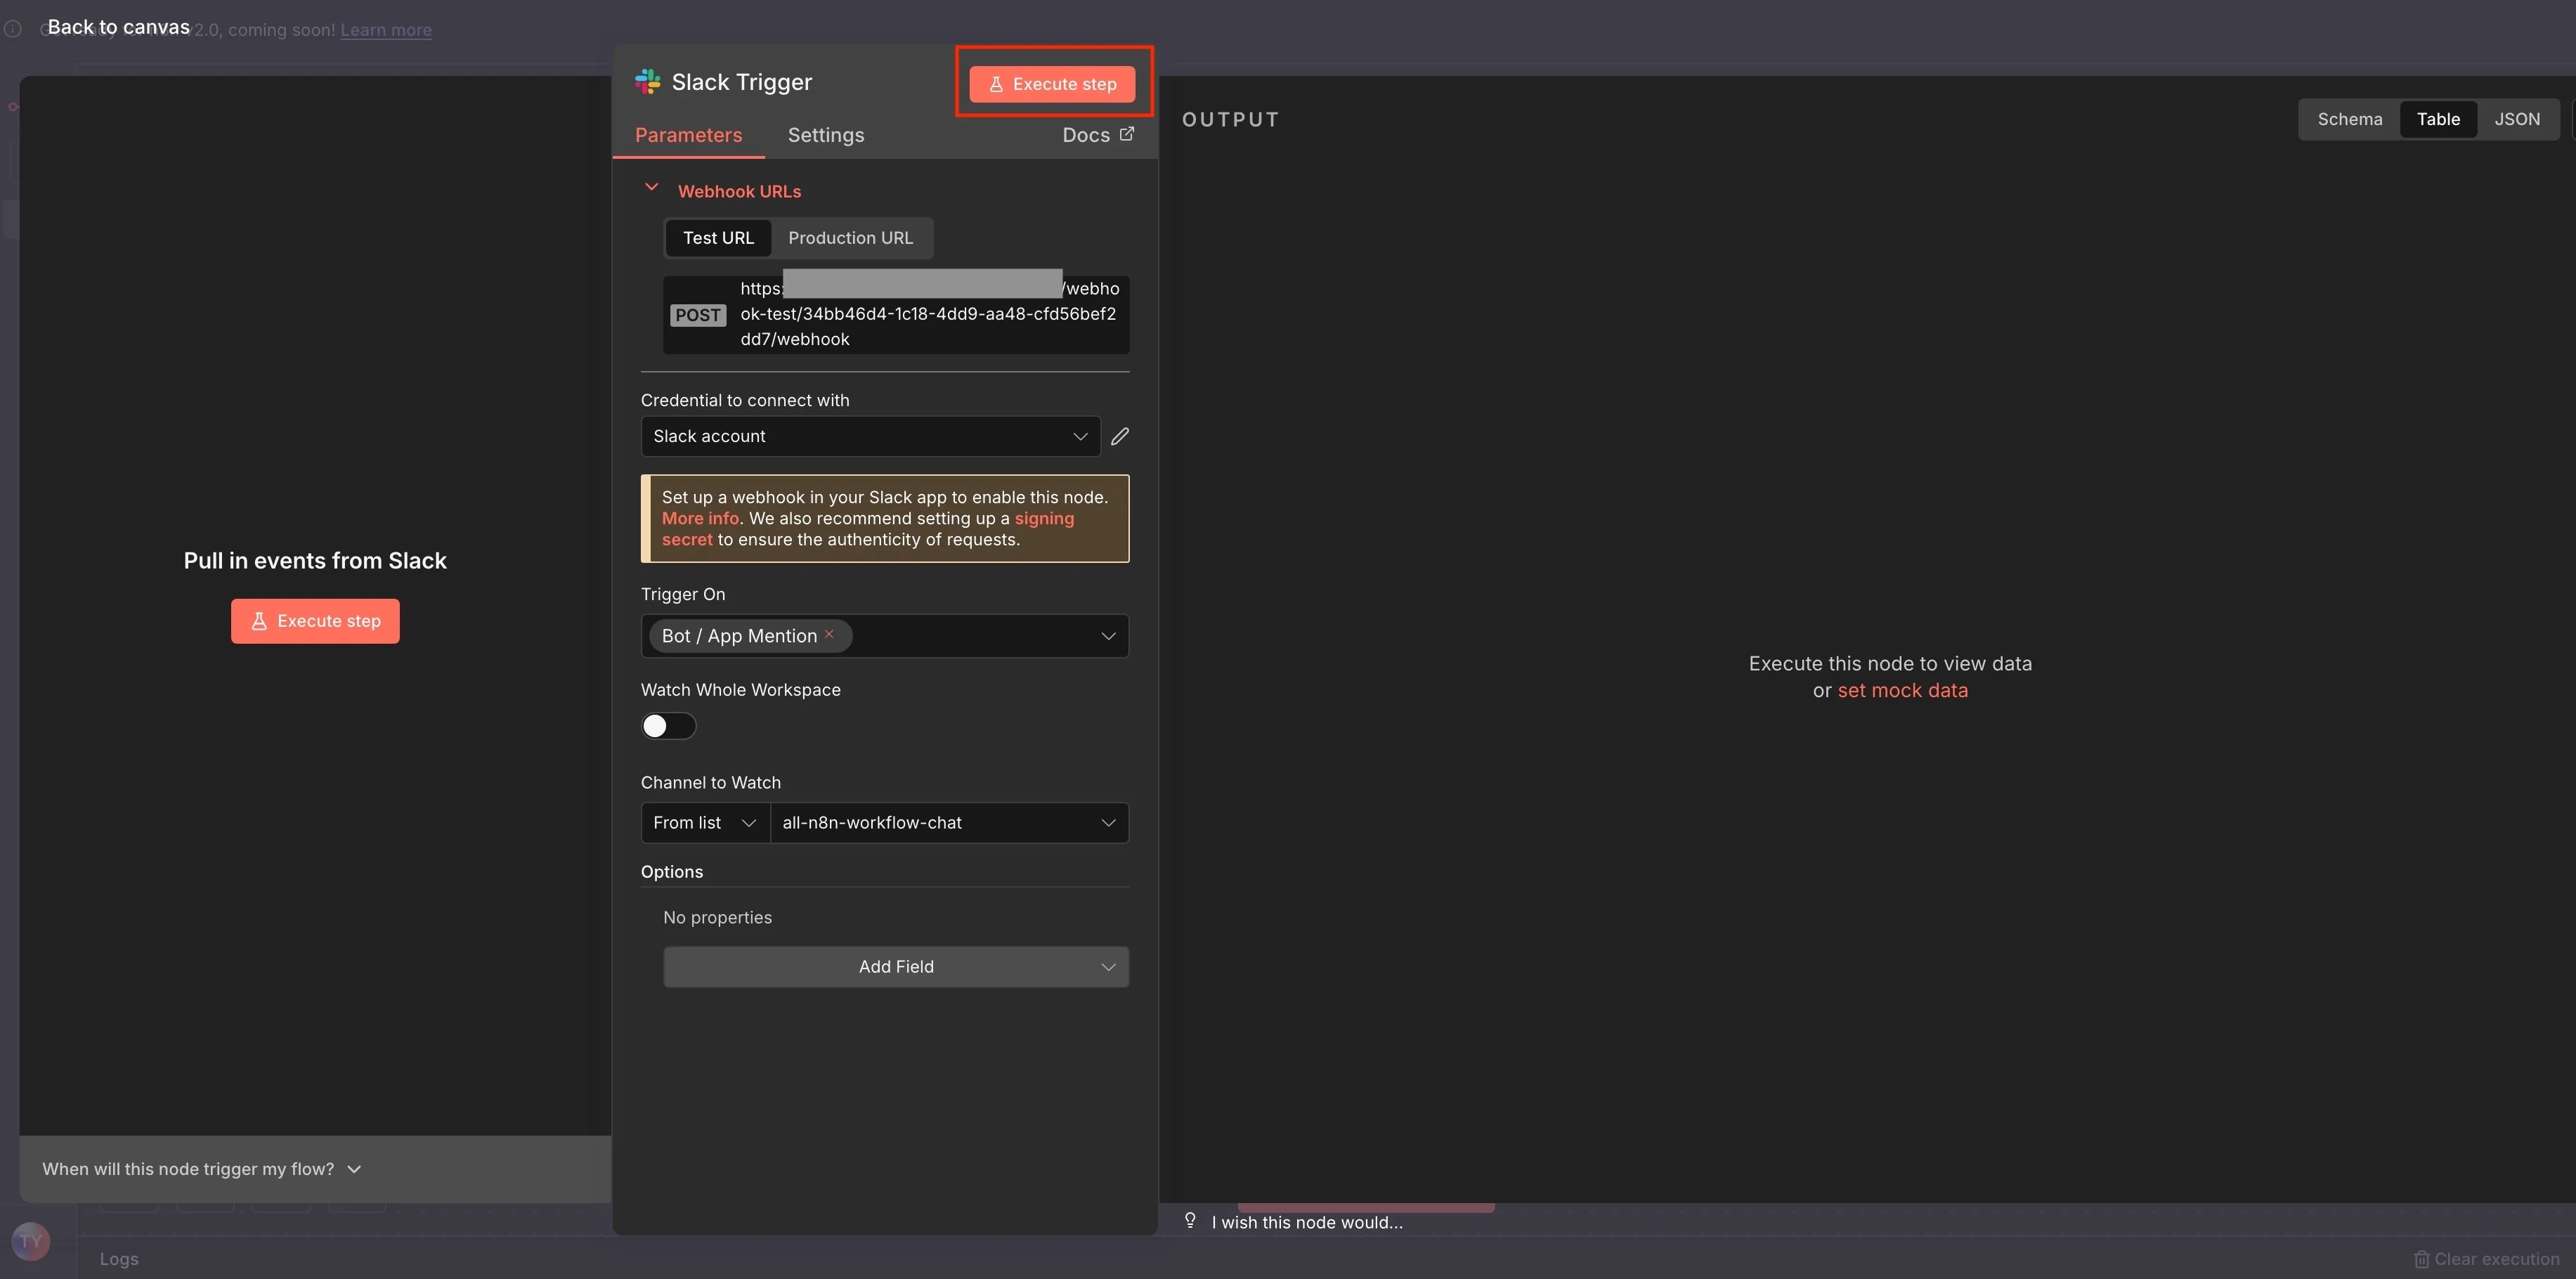Viewport: 2576px width, 1279px height.
Task: Collapse the Webhook URLs section
Action: pos(651,188)
